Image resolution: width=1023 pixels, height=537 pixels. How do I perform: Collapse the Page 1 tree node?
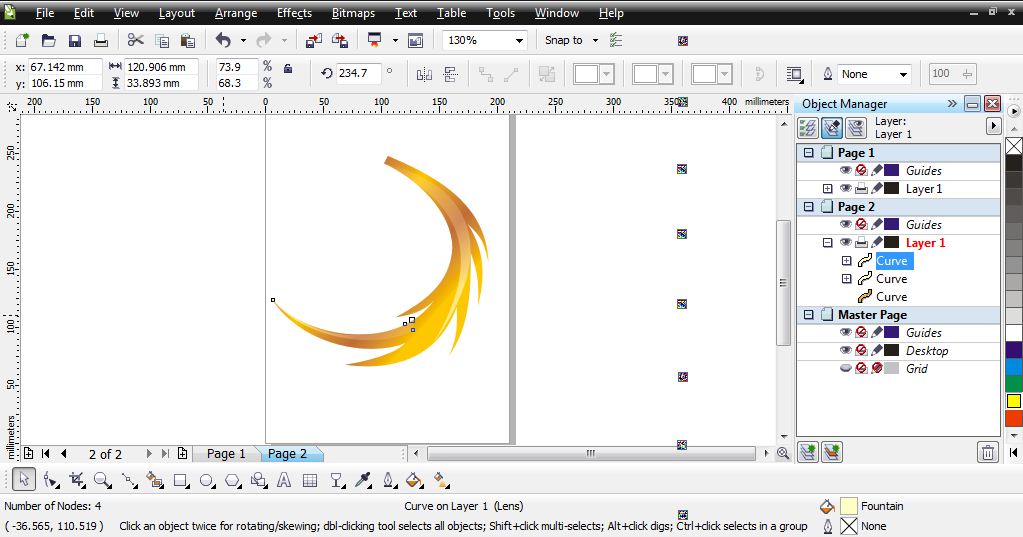(808, 153)
